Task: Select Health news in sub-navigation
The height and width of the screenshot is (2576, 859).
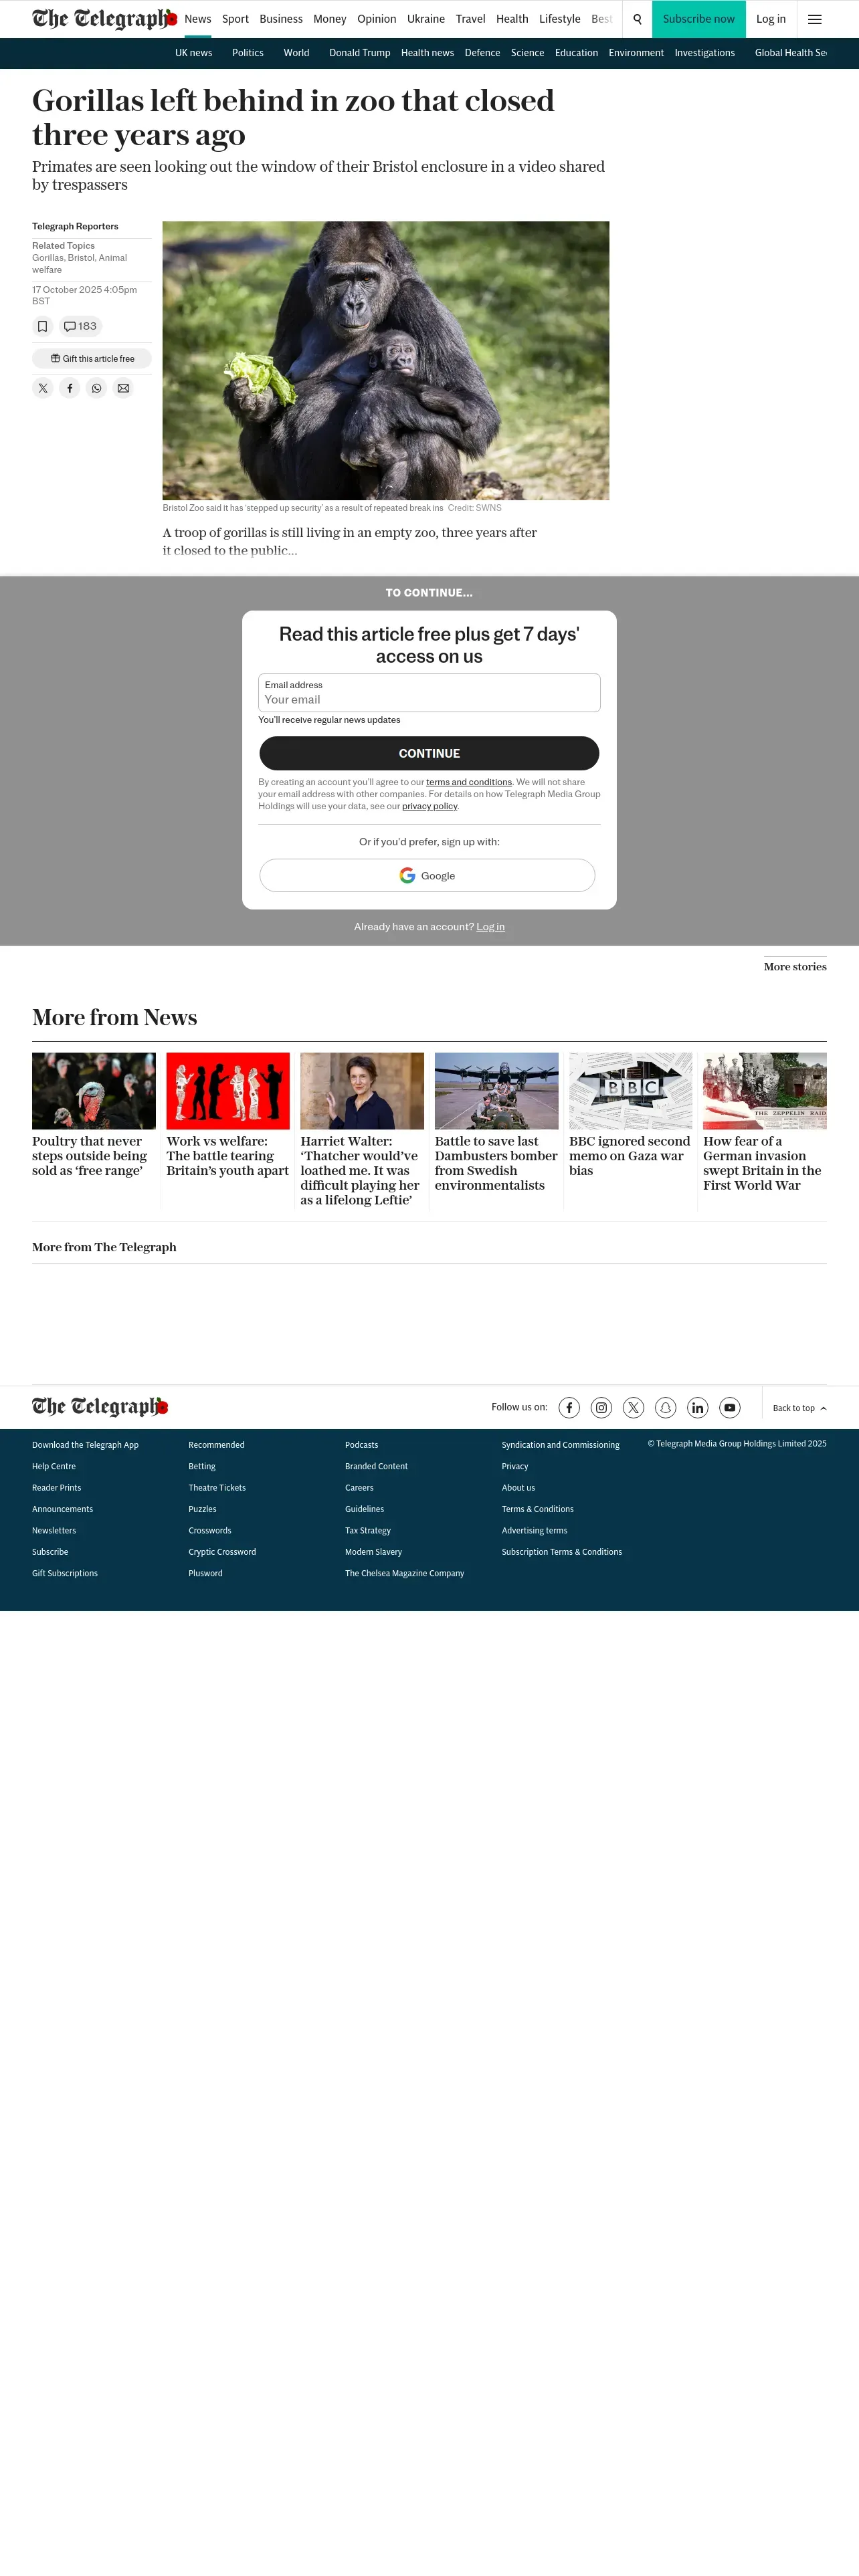Action: coord(427,53)
